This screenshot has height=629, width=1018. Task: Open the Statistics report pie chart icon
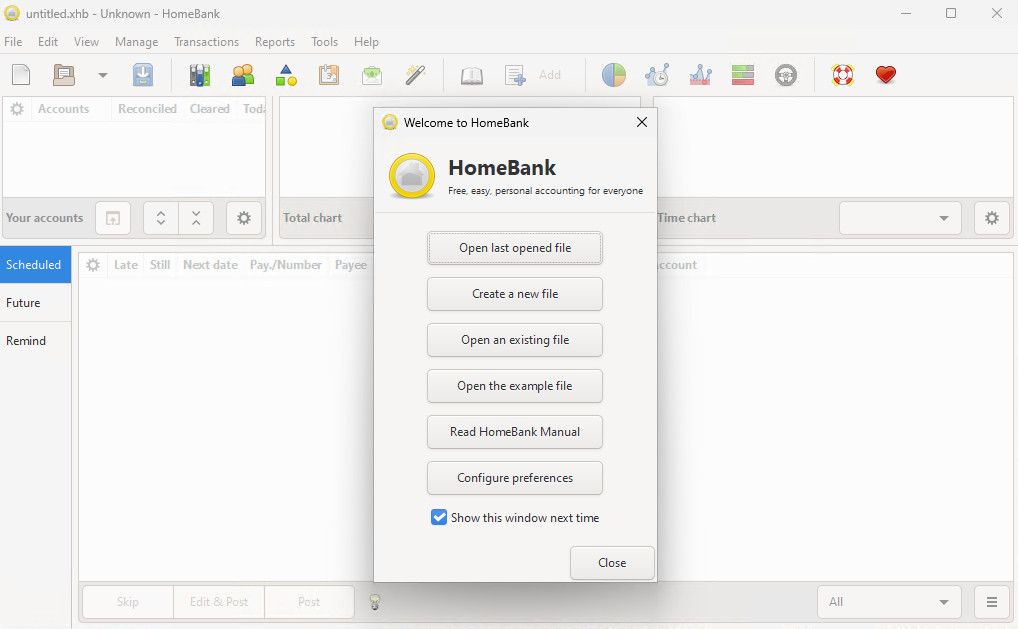[614, 75]
